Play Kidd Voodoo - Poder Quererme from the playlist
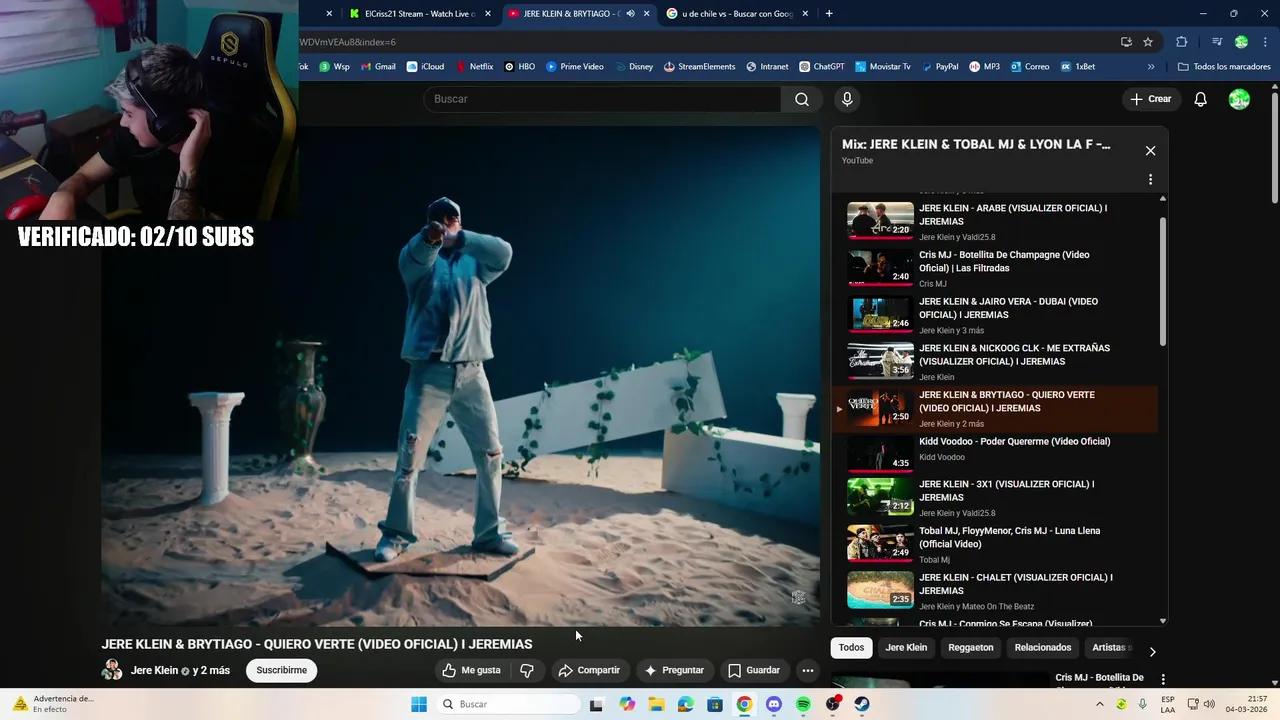 pyautogui.click(x=995, y=455)
